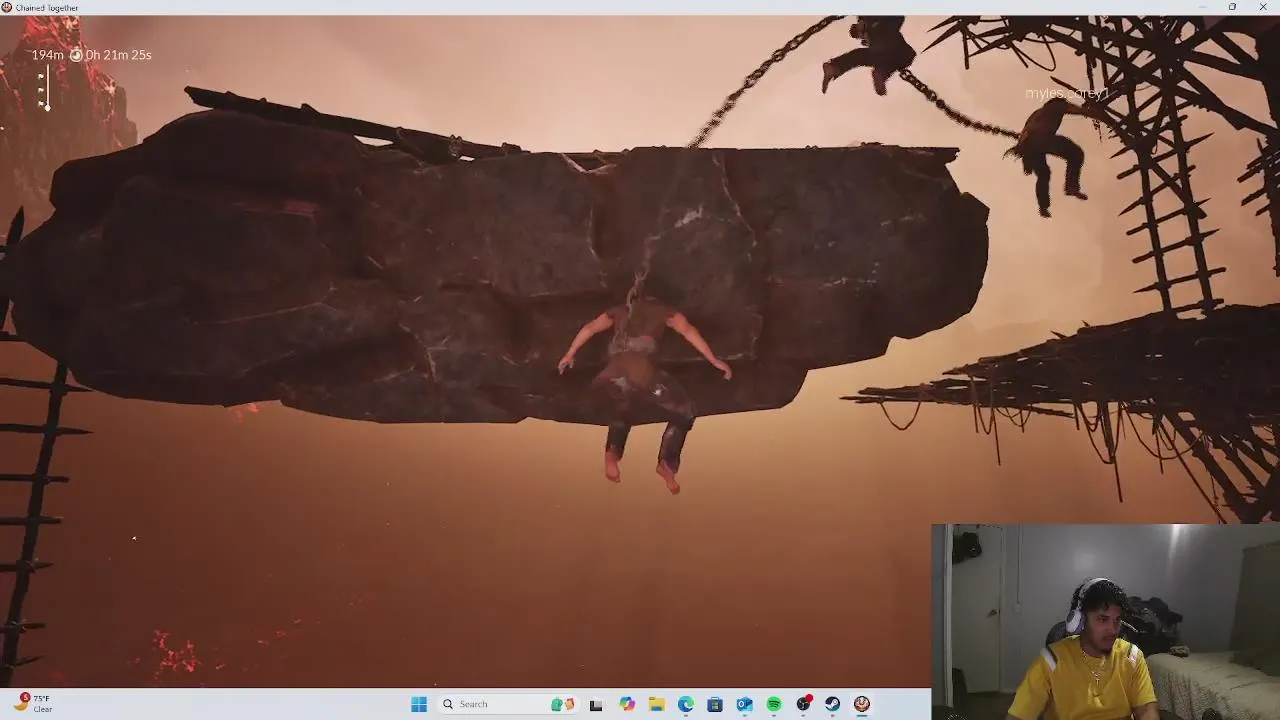The height and width of the screenshot is (720, 1280).
Task: Open the weather widget showing 75°F
Action: 33,704
